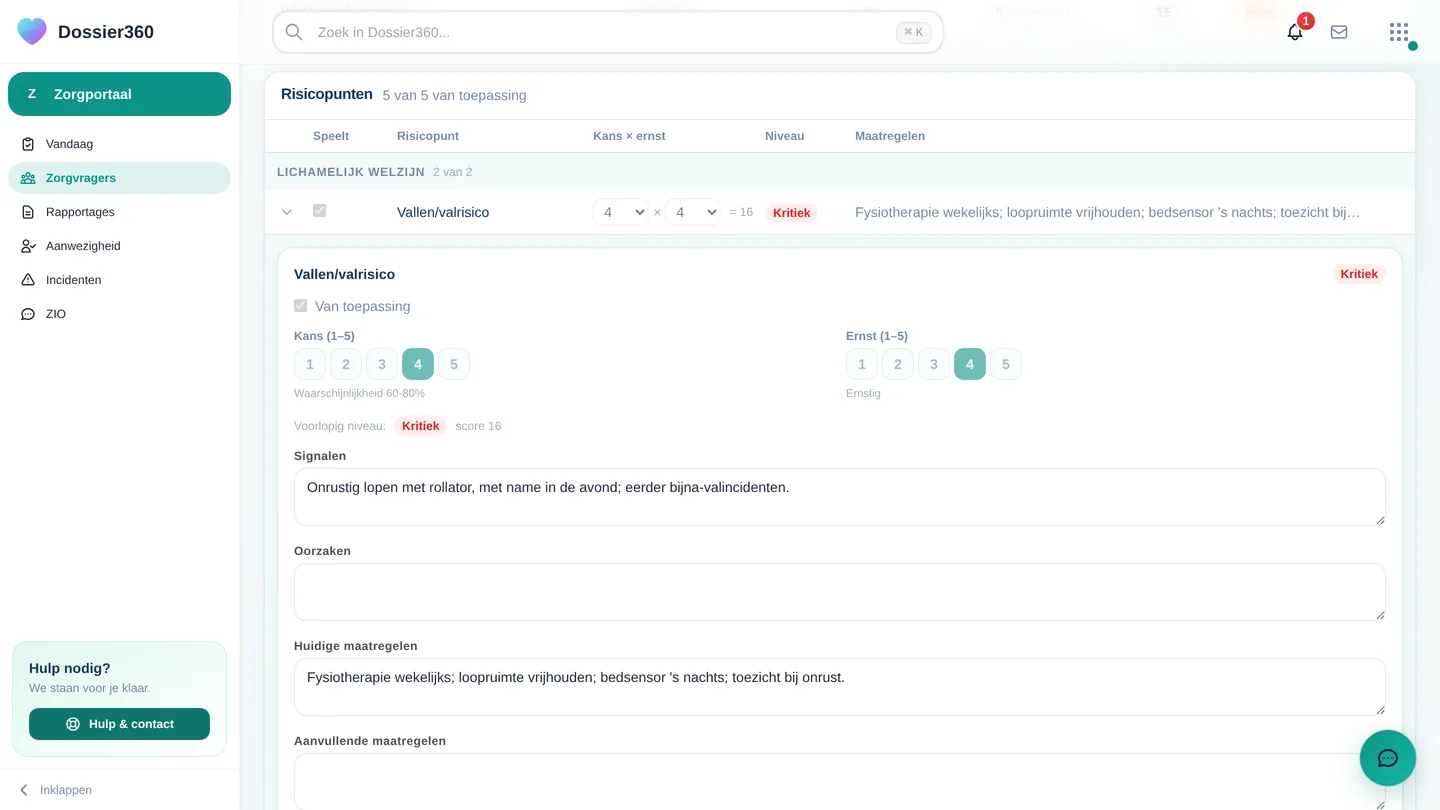The image size is (1440, 810).
Task: Click the Maatregelen column header
Action: 890,136
